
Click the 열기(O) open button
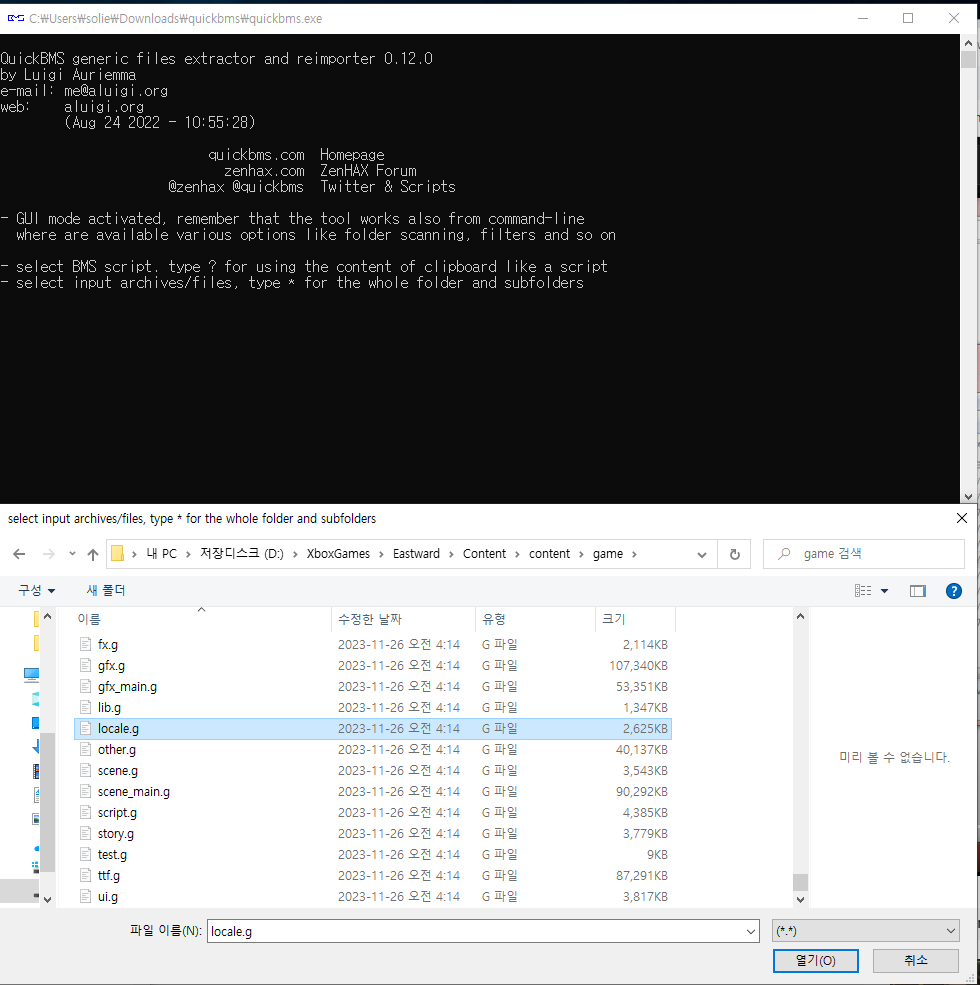pos(815,961)
